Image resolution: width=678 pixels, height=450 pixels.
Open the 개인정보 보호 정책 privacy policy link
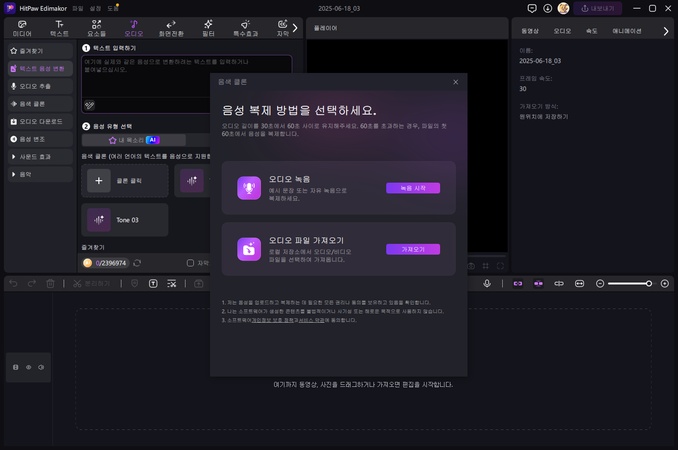tap(272, 320)
